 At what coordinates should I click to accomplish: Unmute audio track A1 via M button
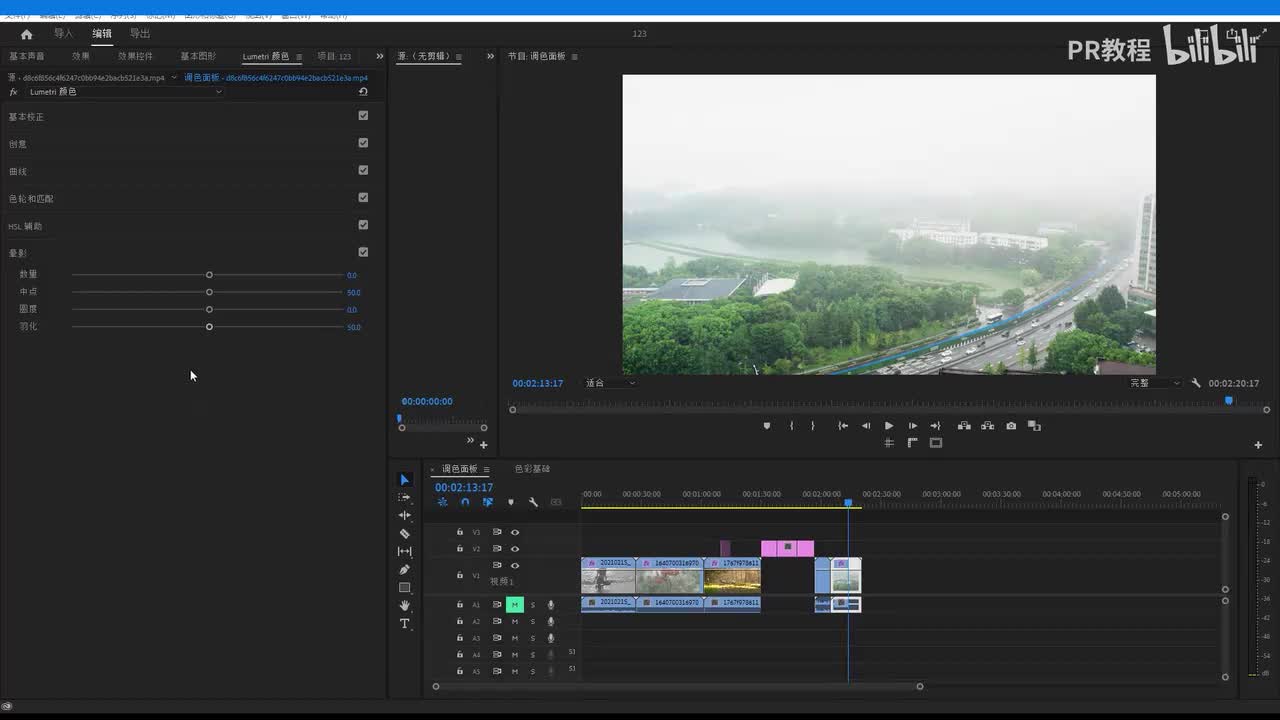[x=514, y=605]
